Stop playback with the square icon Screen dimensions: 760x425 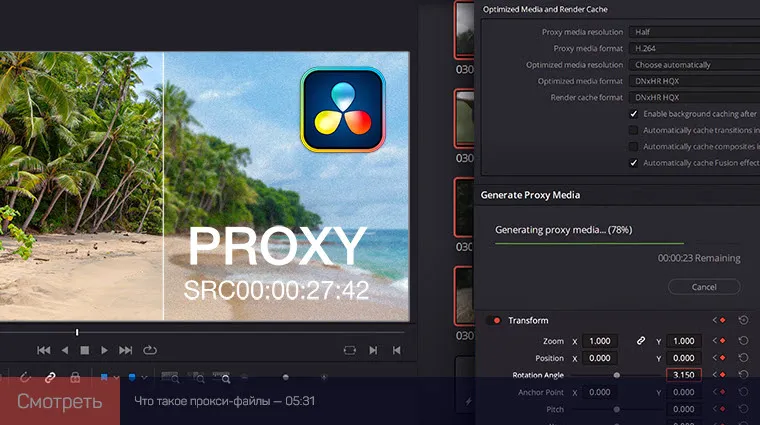tap(84, 350)
